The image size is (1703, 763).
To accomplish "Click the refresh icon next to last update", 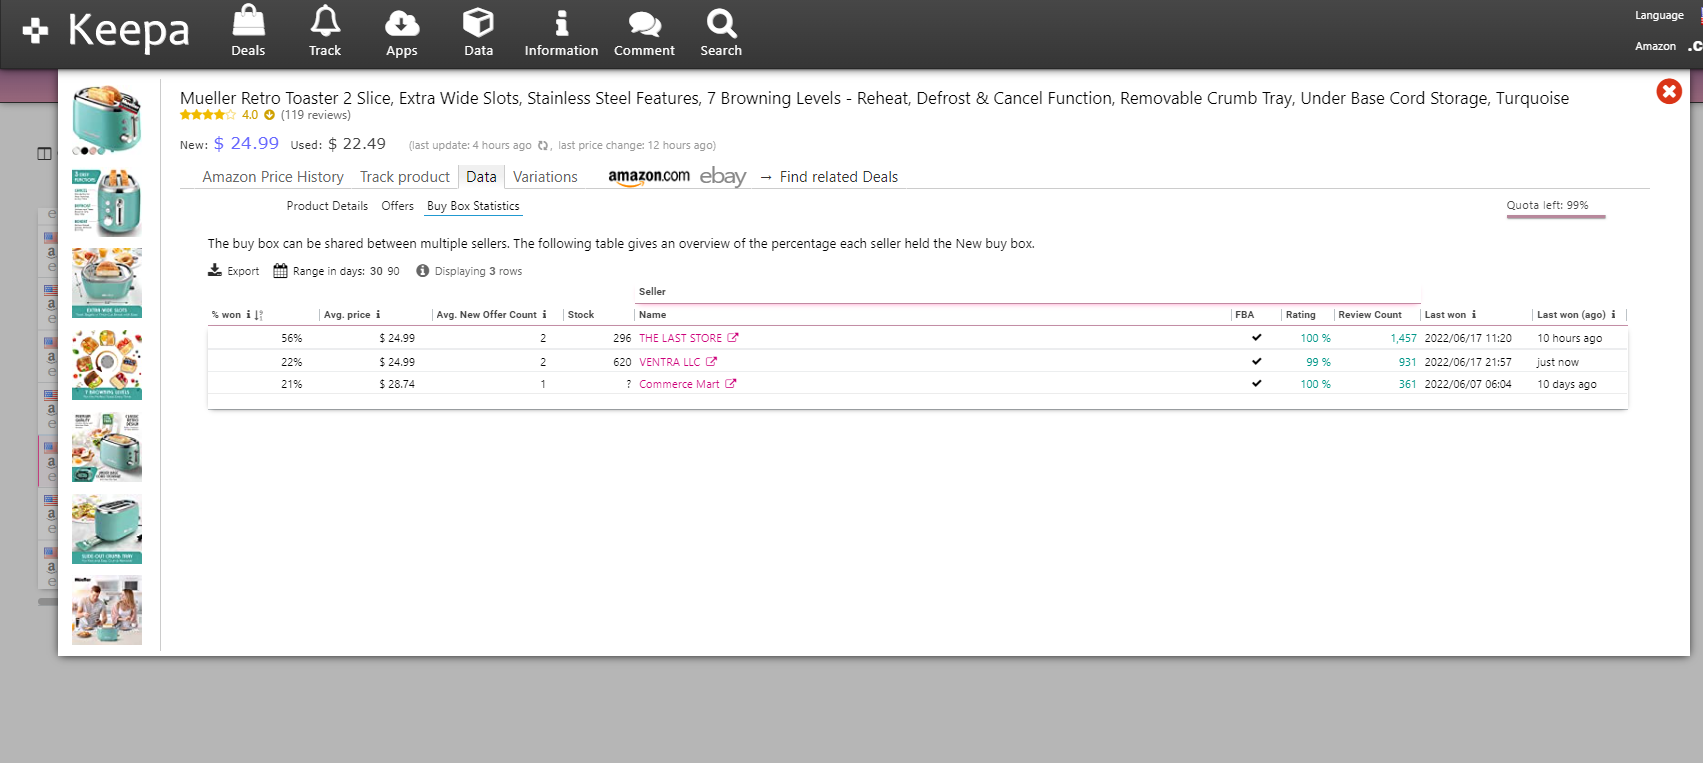I will pos(543,146).
